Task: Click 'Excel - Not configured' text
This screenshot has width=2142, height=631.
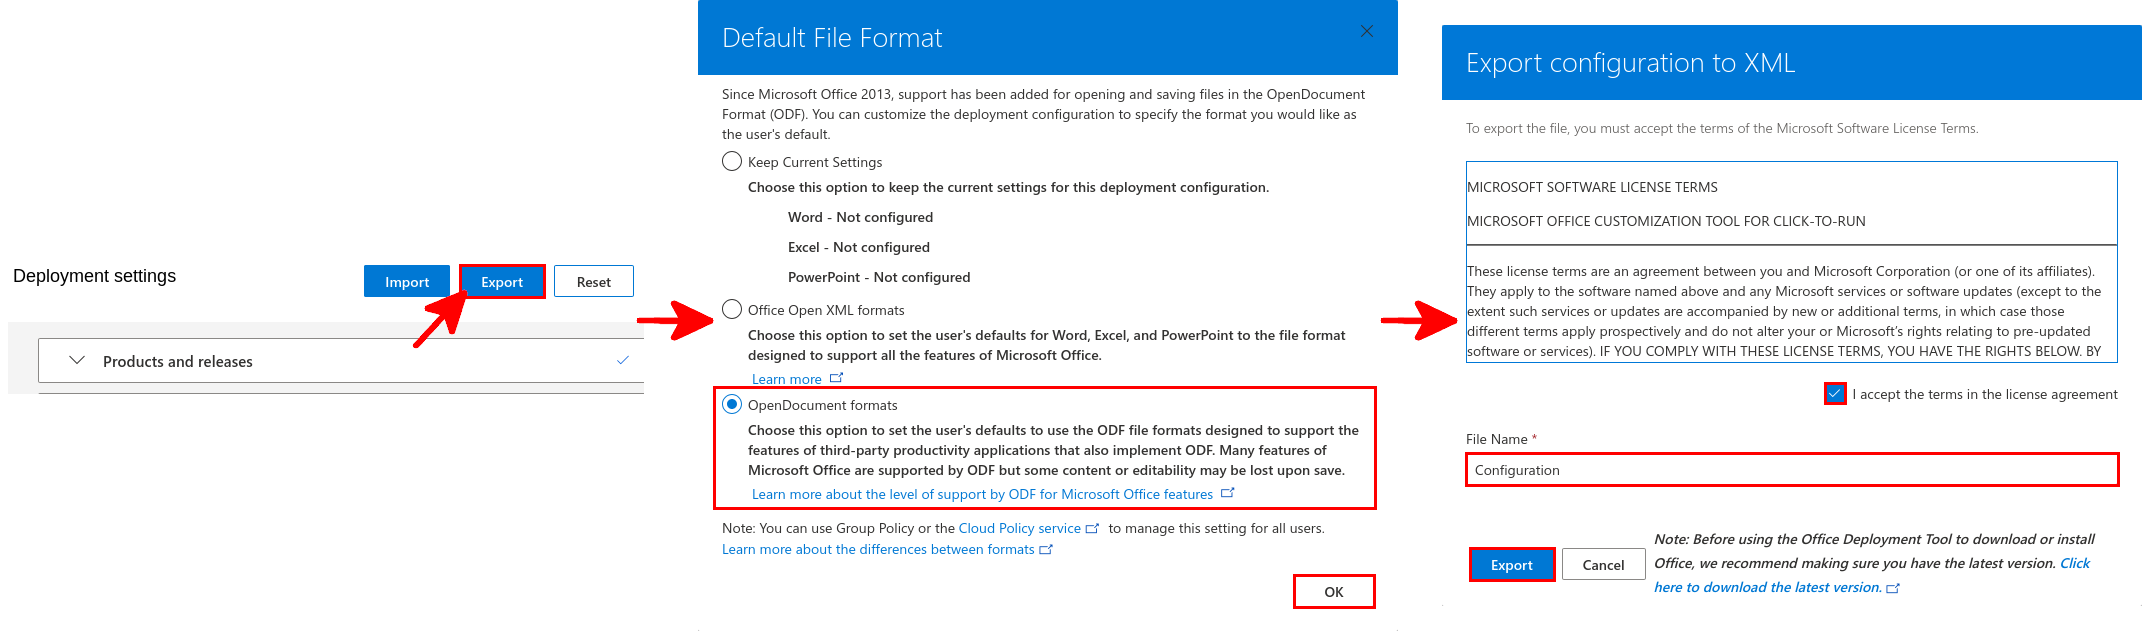Action: (x=859, y=247)
